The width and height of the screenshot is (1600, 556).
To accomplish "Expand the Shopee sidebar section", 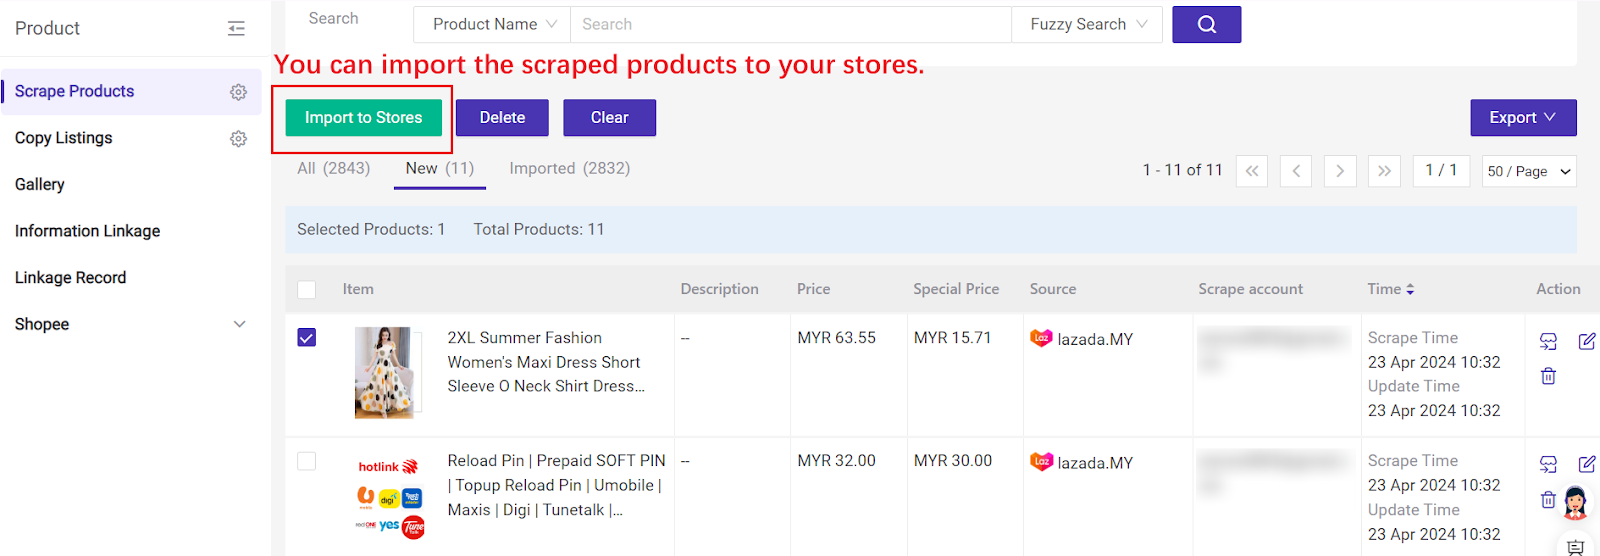I will (x=239, y=325).
